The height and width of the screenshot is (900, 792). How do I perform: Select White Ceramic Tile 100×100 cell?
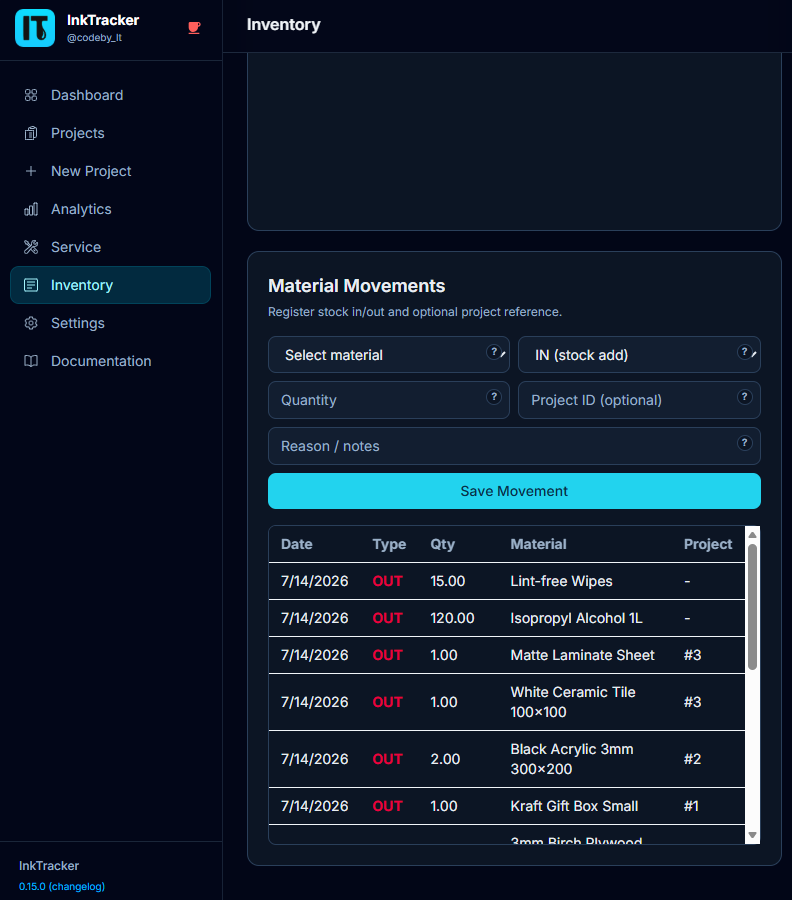[573, 702]
